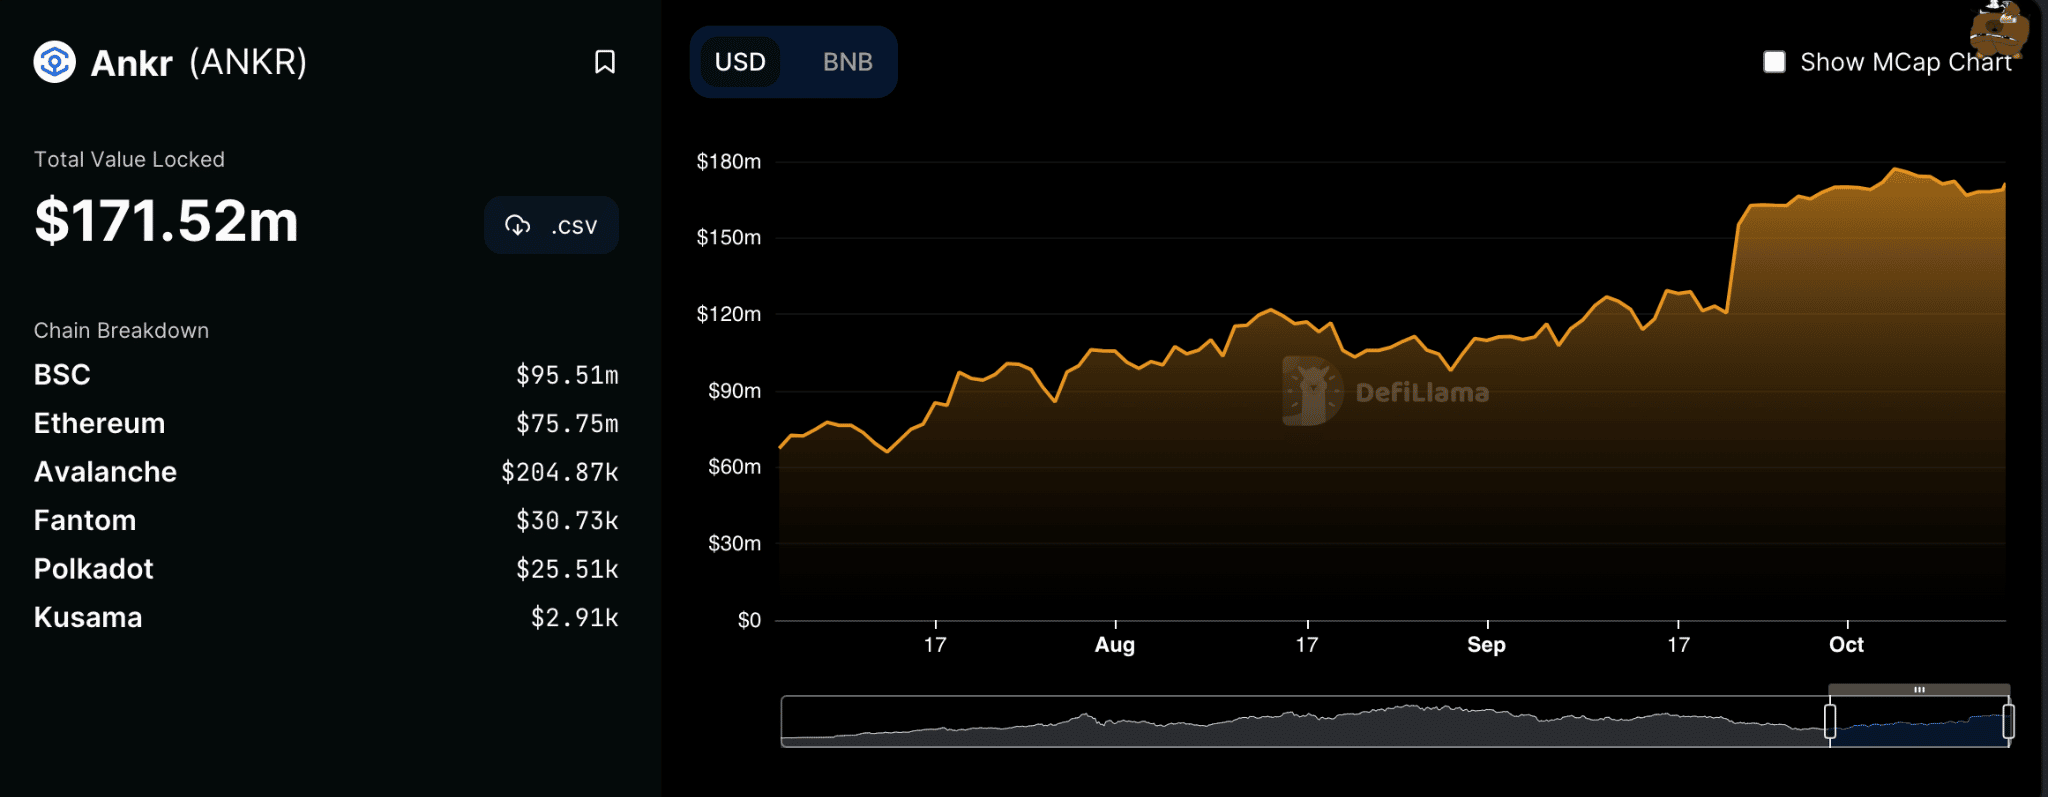Click the Ankr logo icon
Screen dimensions: 2048x797
pos(55,62)
